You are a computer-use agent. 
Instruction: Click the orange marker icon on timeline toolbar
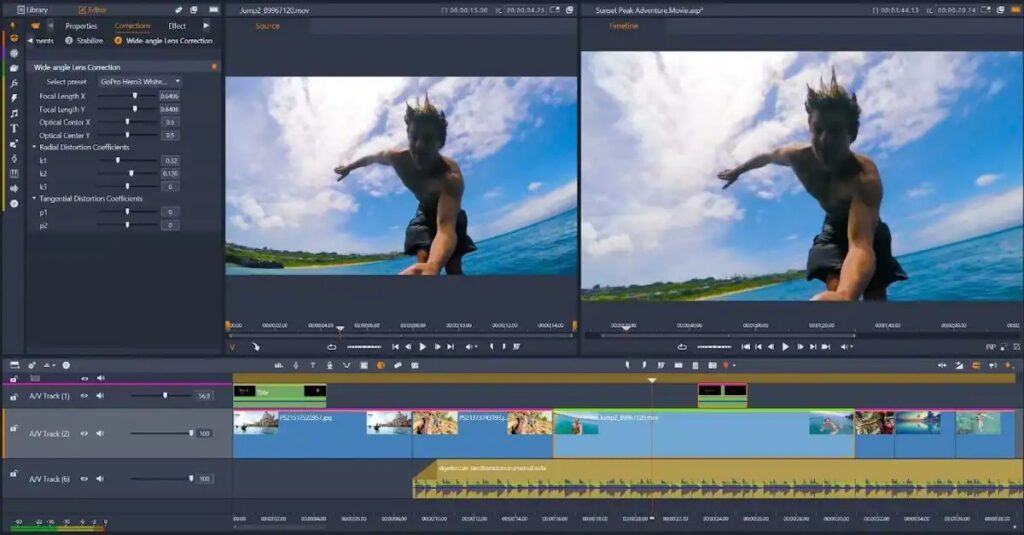point(725,366)
